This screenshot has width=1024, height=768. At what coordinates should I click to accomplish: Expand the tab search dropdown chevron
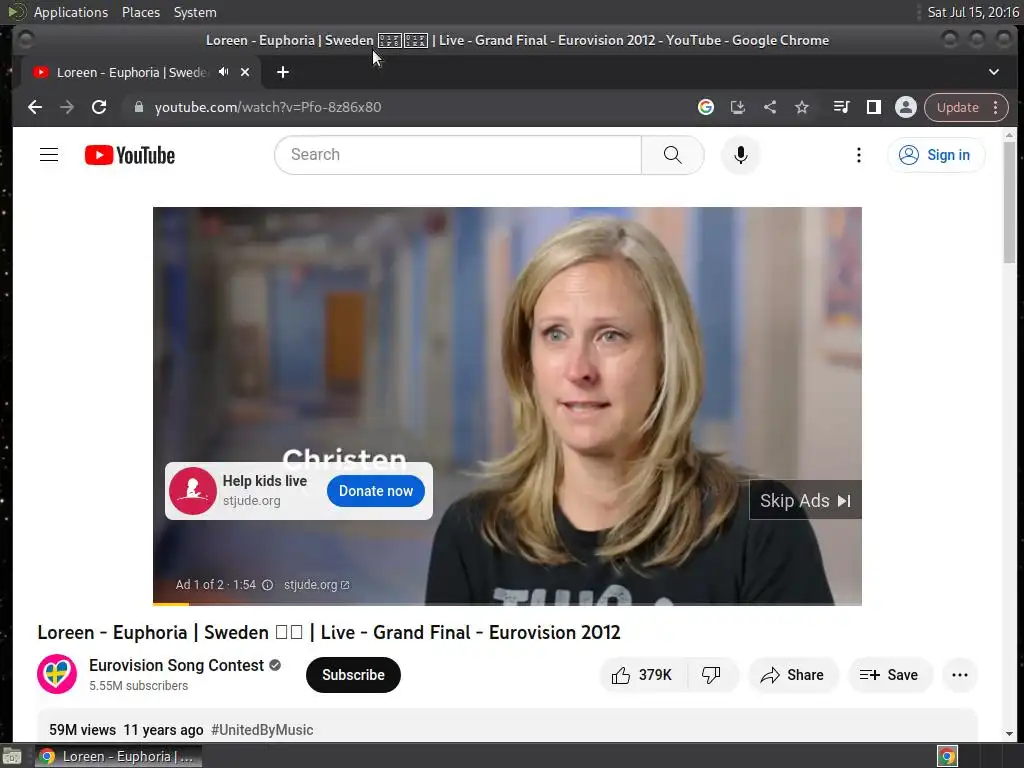(x=994, y=72)
